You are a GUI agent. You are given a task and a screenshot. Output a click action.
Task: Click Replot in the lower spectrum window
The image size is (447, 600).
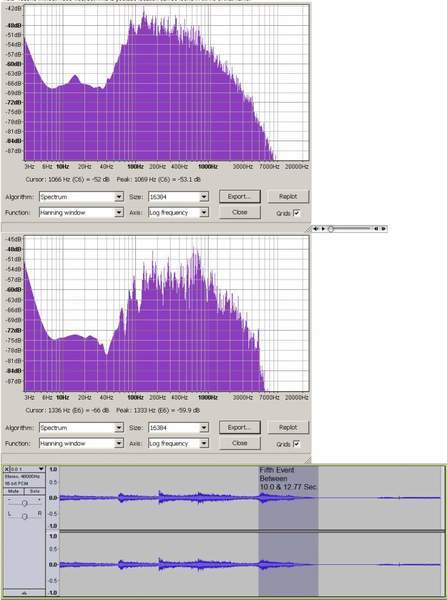(x=288, y=427)
